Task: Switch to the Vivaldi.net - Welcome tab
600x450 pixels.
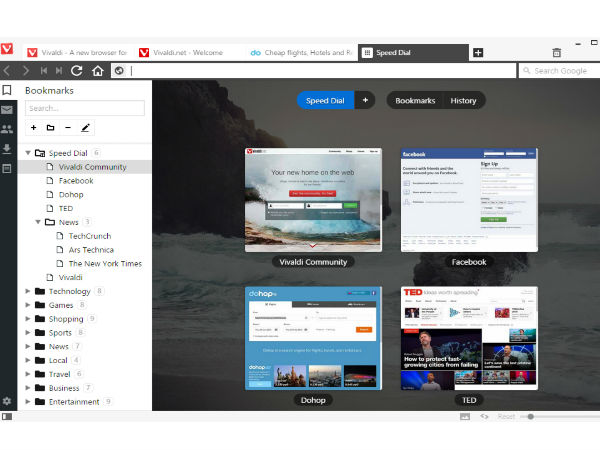Action: click(x=188, y=53)
